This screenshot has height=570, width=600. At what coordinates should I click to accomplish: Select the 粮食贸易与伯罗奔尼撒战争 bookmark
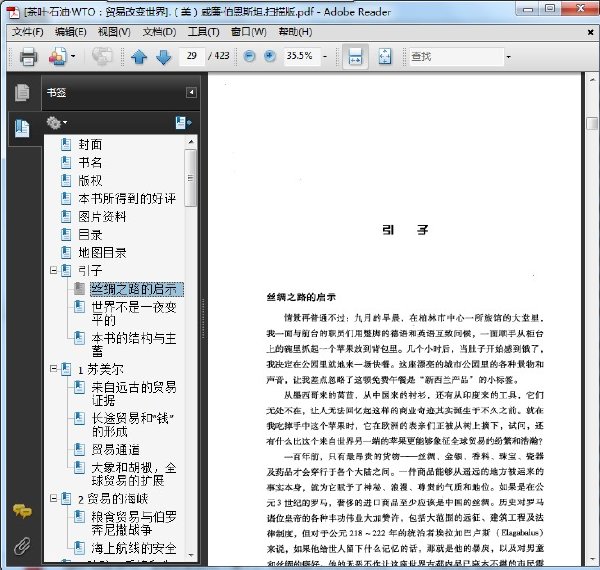(x=134, y=523)
